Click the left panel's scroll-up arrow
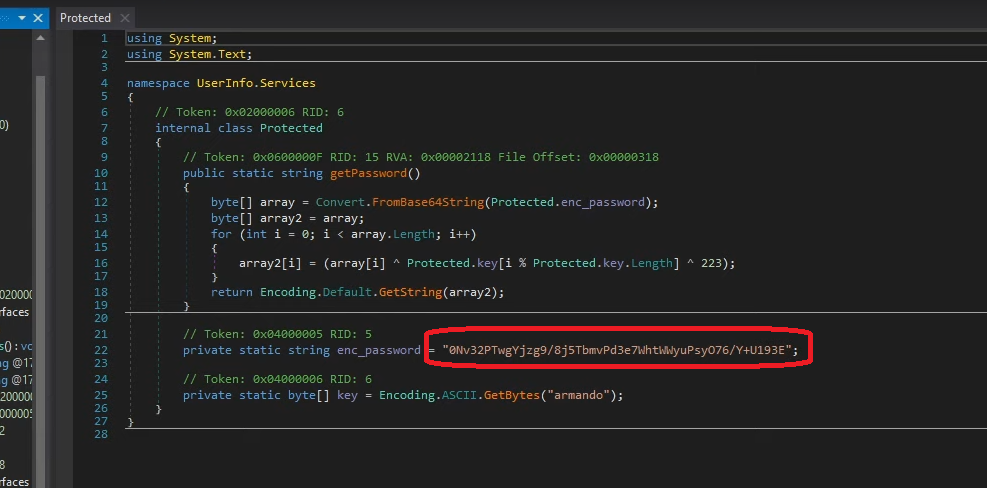This screenshot has width=990, height=488. pos(40,39)
